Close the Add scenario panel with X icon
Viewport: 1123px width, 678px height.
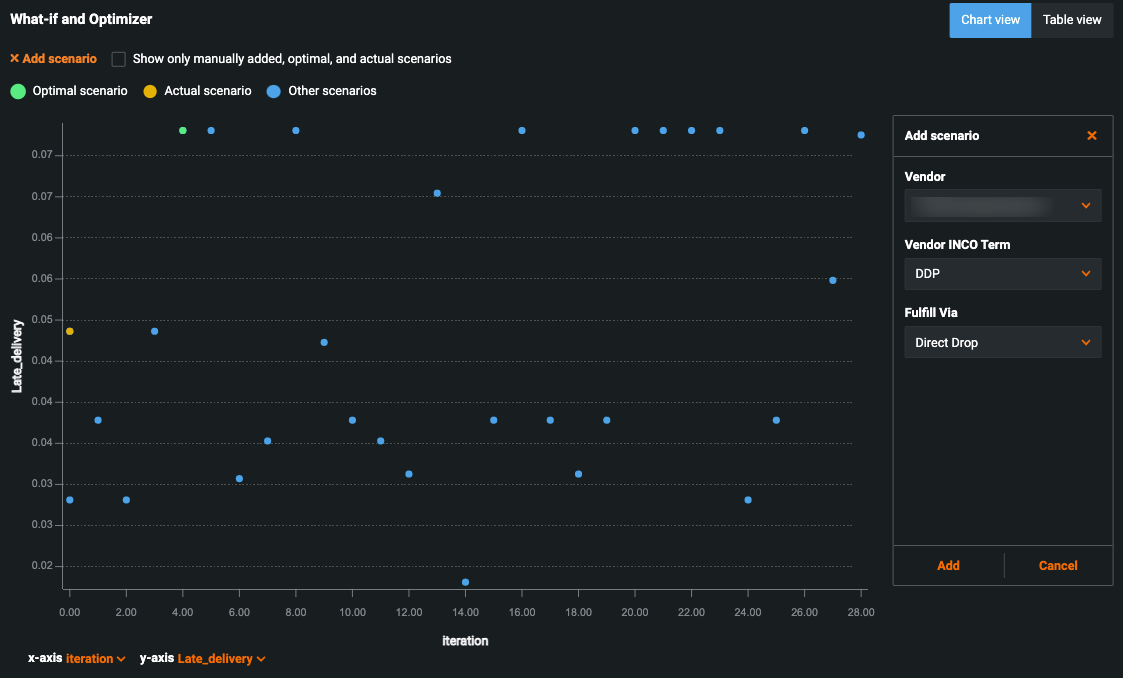point(1091,136)
